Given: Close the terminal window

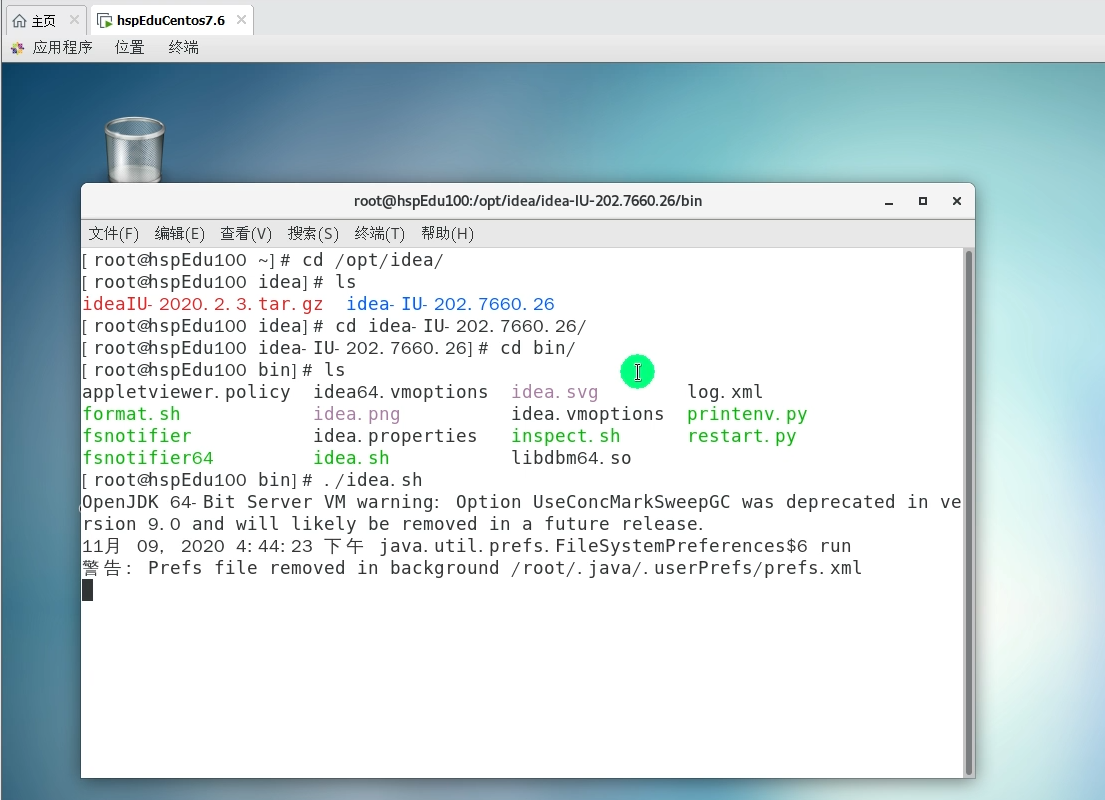Looking at the screenshot, I should 956,202.
